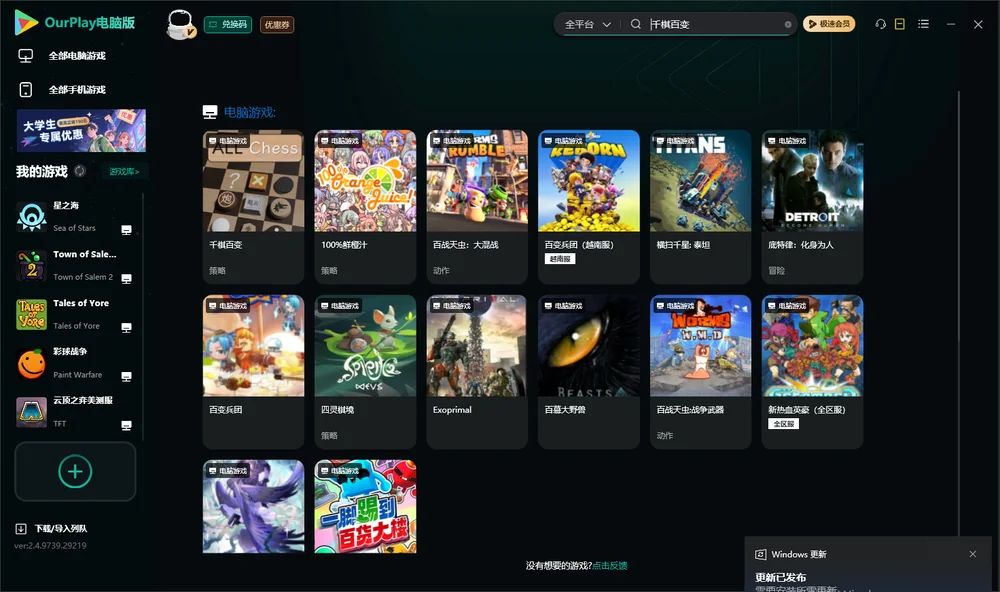
Task: Open the 百战天虫:战争武器 Worms W.M.D card
Action: coord(700,372)
